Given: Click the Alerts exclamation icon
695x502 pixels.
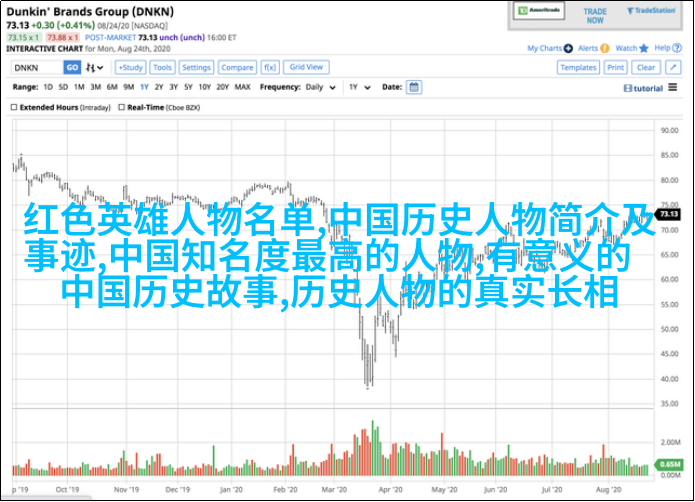Looking at the screenshot, I should pos(605,48).
